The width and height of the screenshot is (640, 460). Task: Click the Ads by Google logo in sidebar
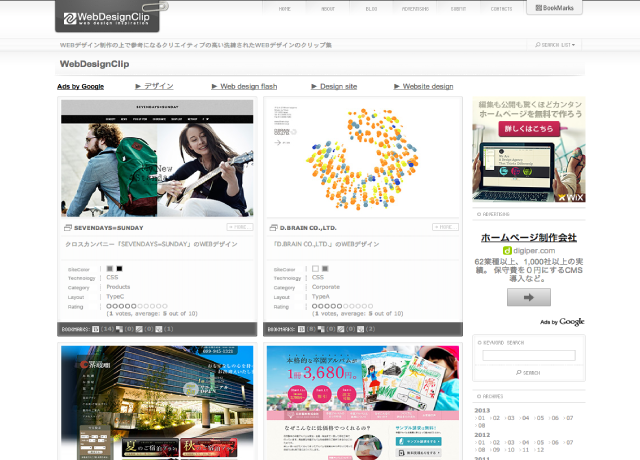pyautogui.click(x=562, y=322)
